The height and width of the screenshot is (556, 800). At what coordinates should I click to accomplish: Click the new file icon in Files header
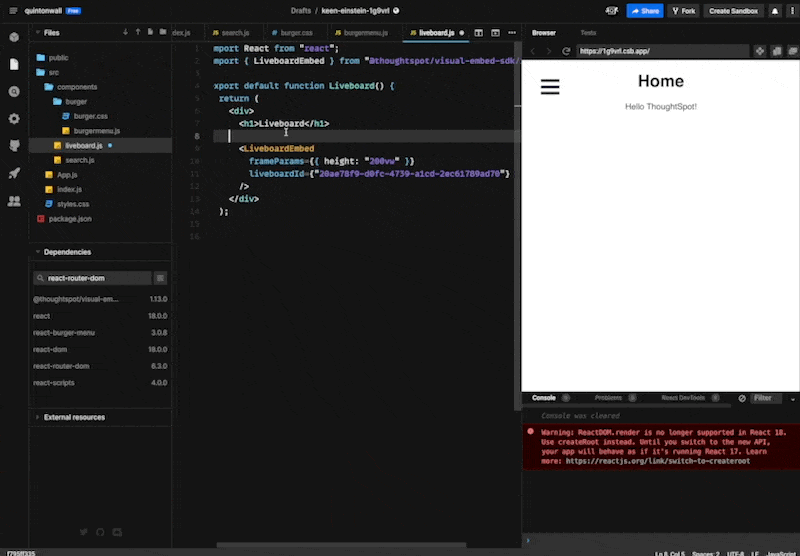(151, 32)
